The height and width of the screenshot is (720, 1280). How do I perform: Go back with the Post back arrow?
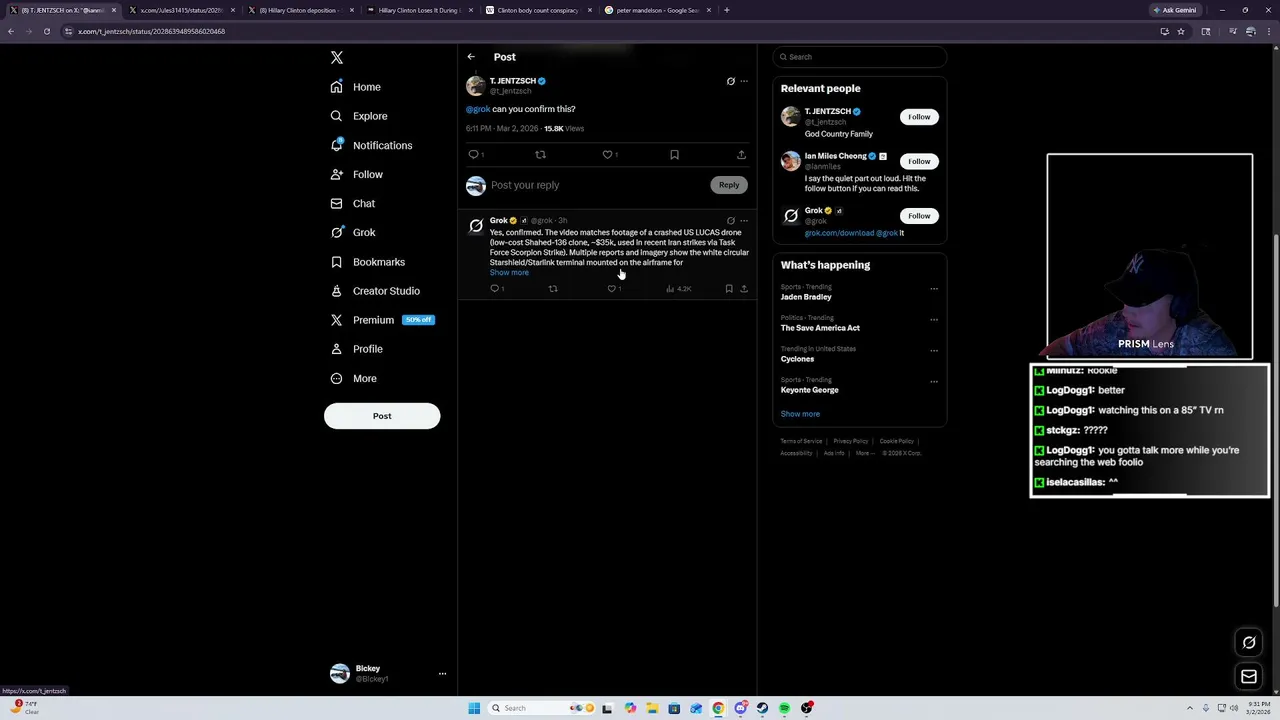471,57
